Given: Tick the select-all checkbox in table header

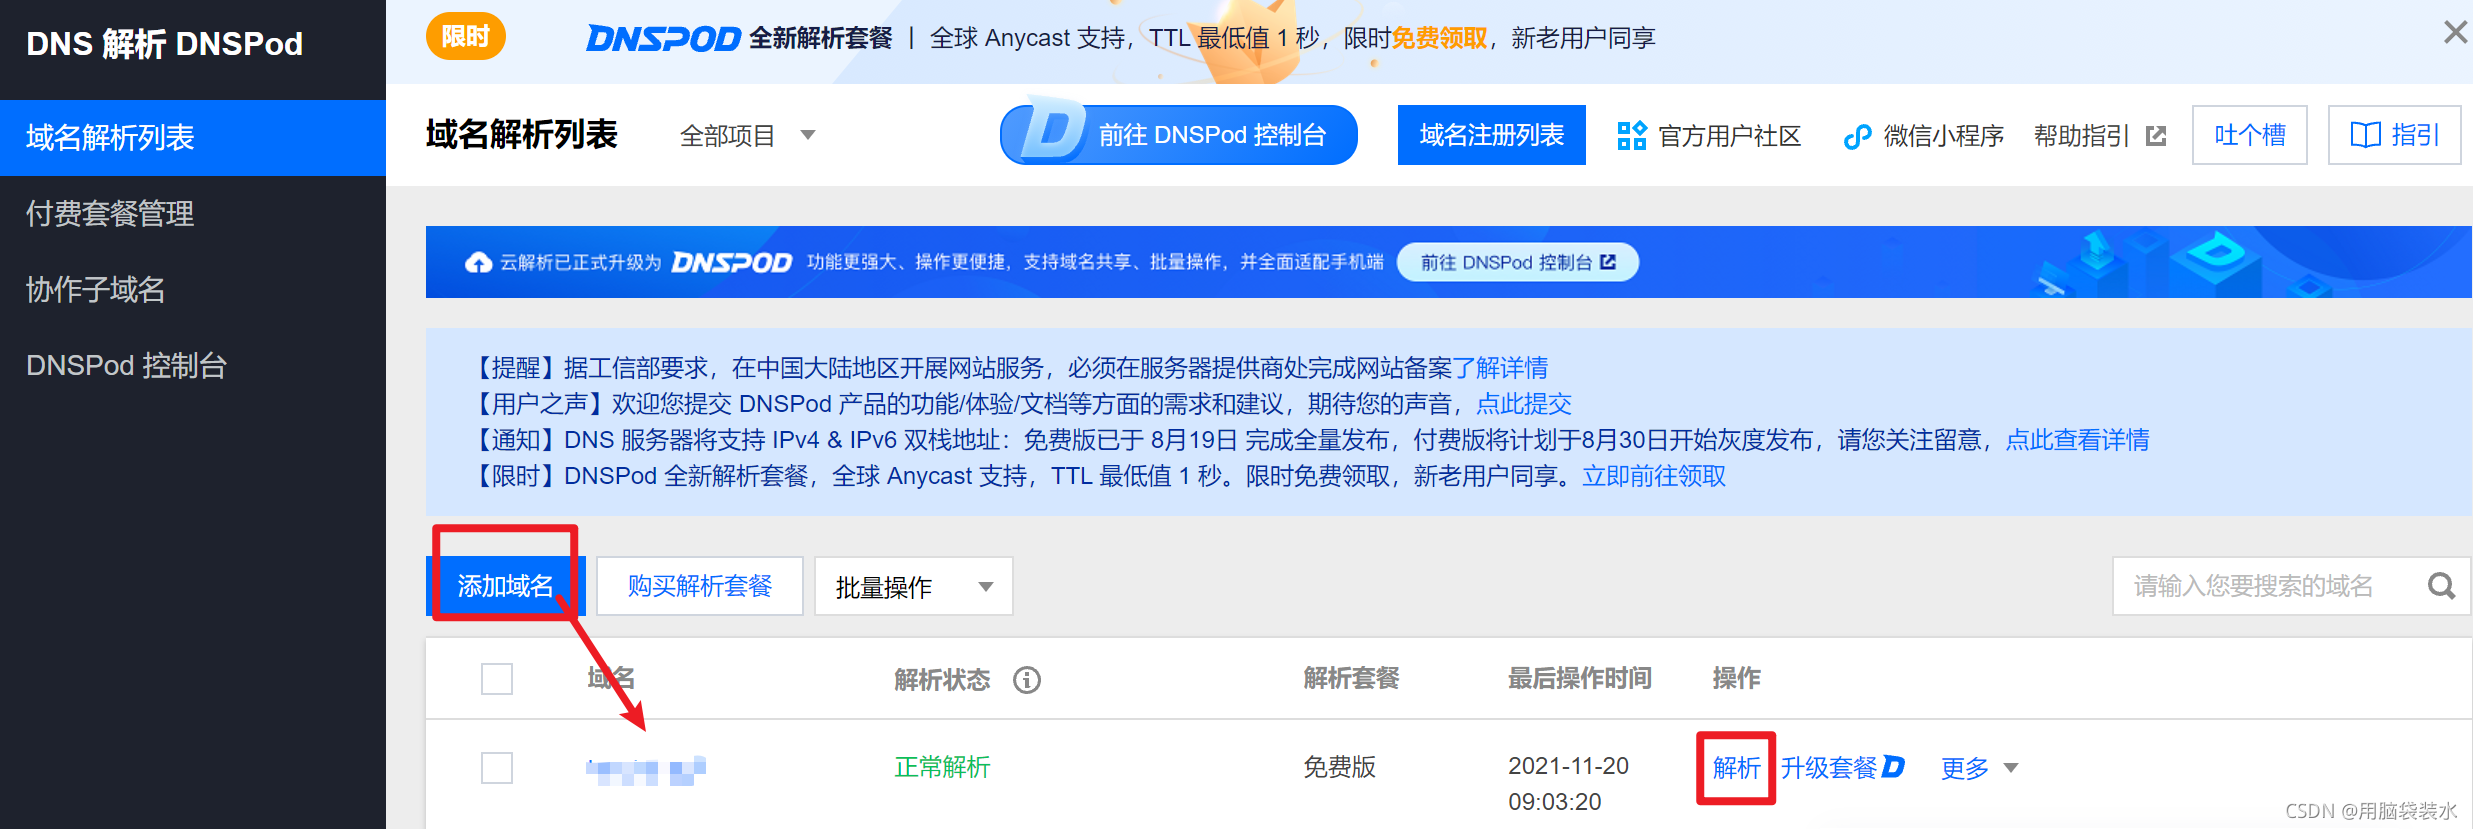Looking at the screenshot, I should pos(497,679).
